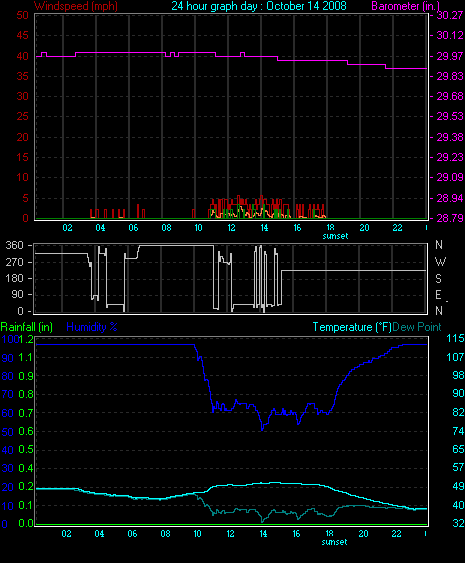Click the Barometer (in.) legend label
The image size is (465, 563).
point(405,6)
